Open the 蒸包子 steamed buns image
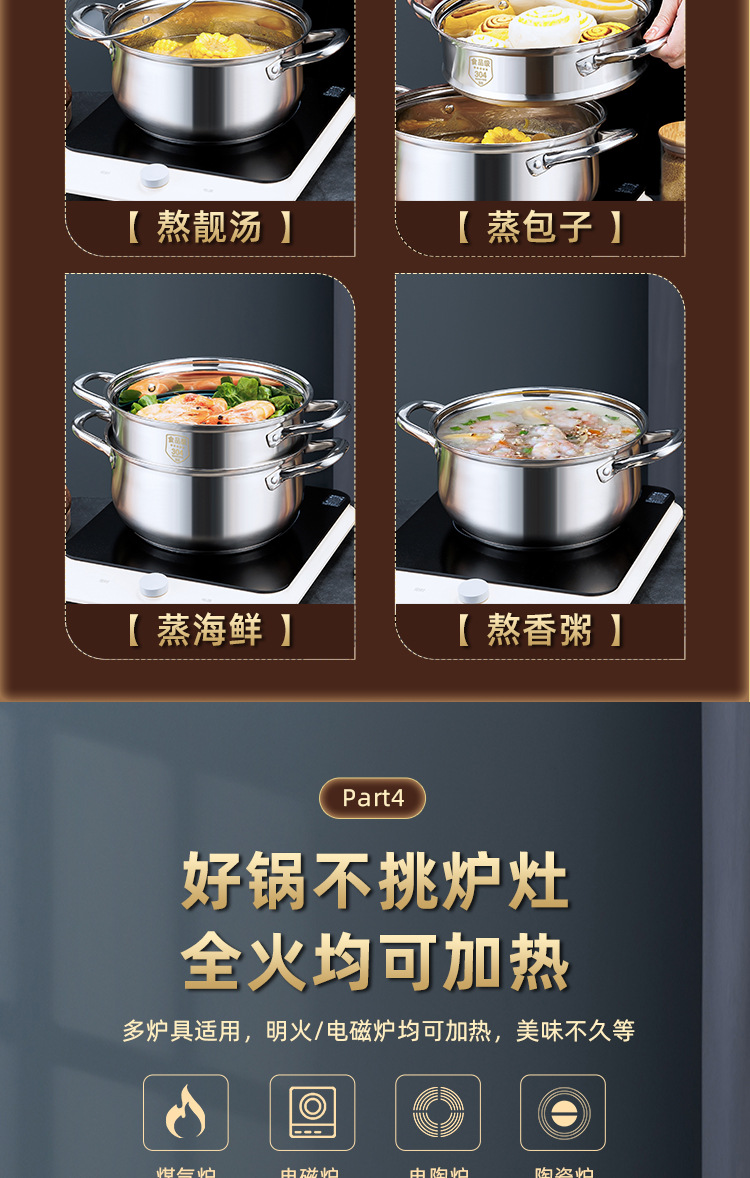Screen dimensions: 750x1178 click(540, 100)
